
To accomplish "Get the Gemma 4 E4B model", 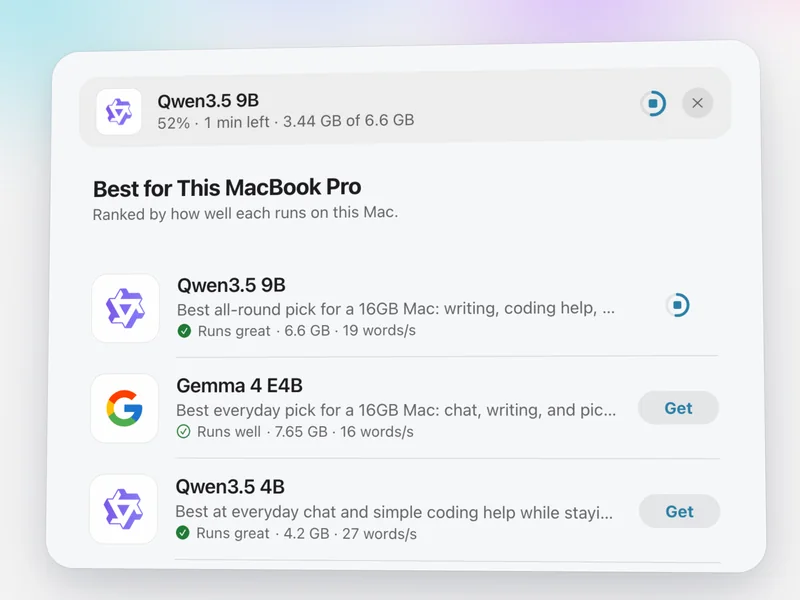I will 678,408.
